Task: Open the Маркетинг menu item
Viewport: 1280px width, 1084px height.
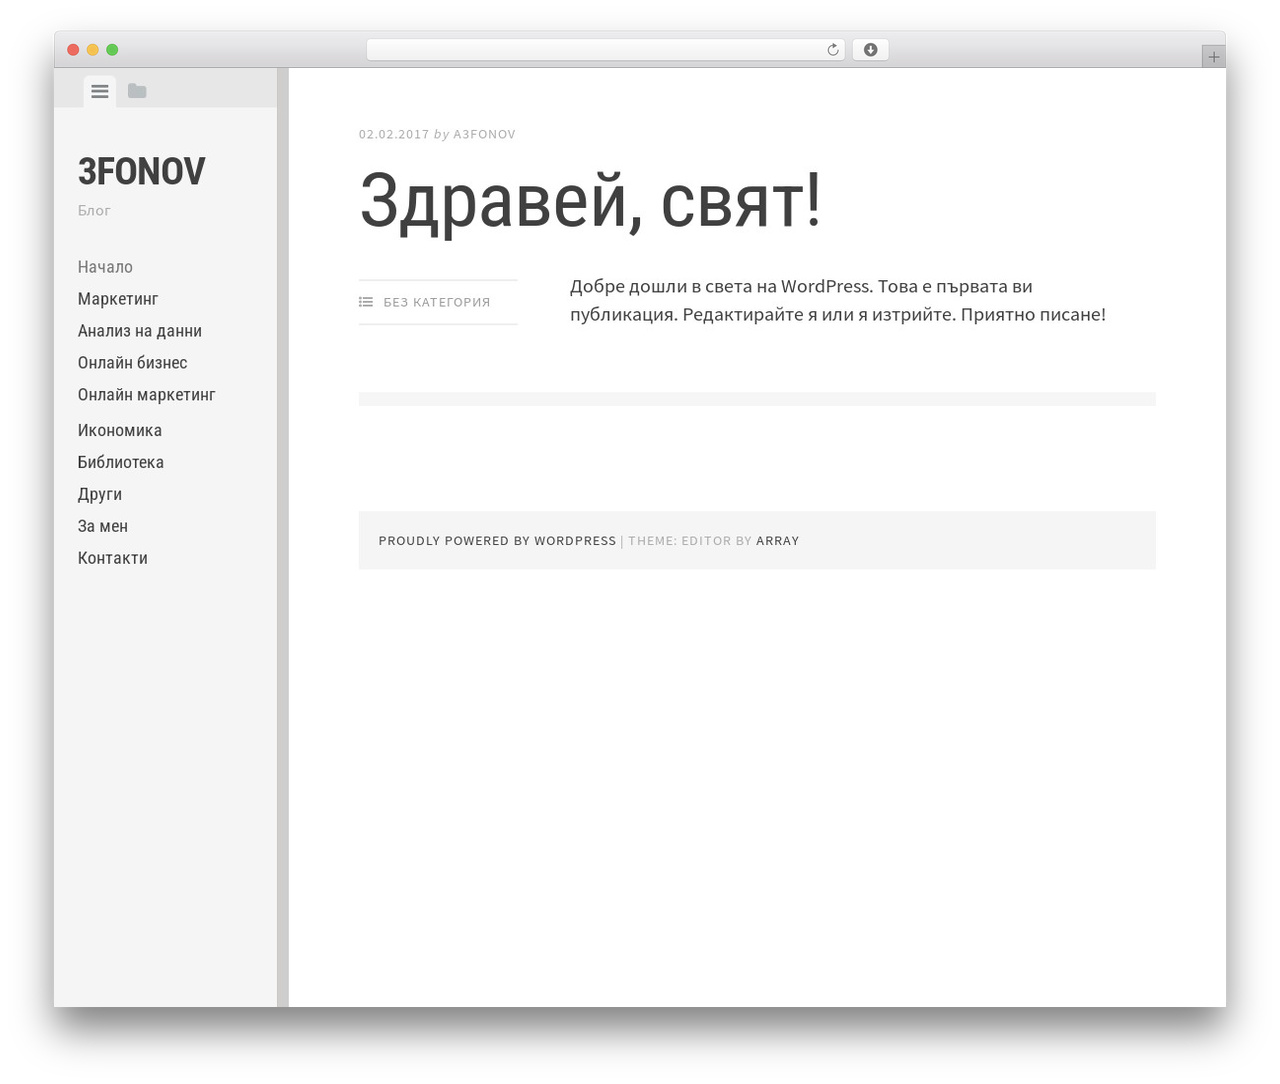Action: point(118,299)
